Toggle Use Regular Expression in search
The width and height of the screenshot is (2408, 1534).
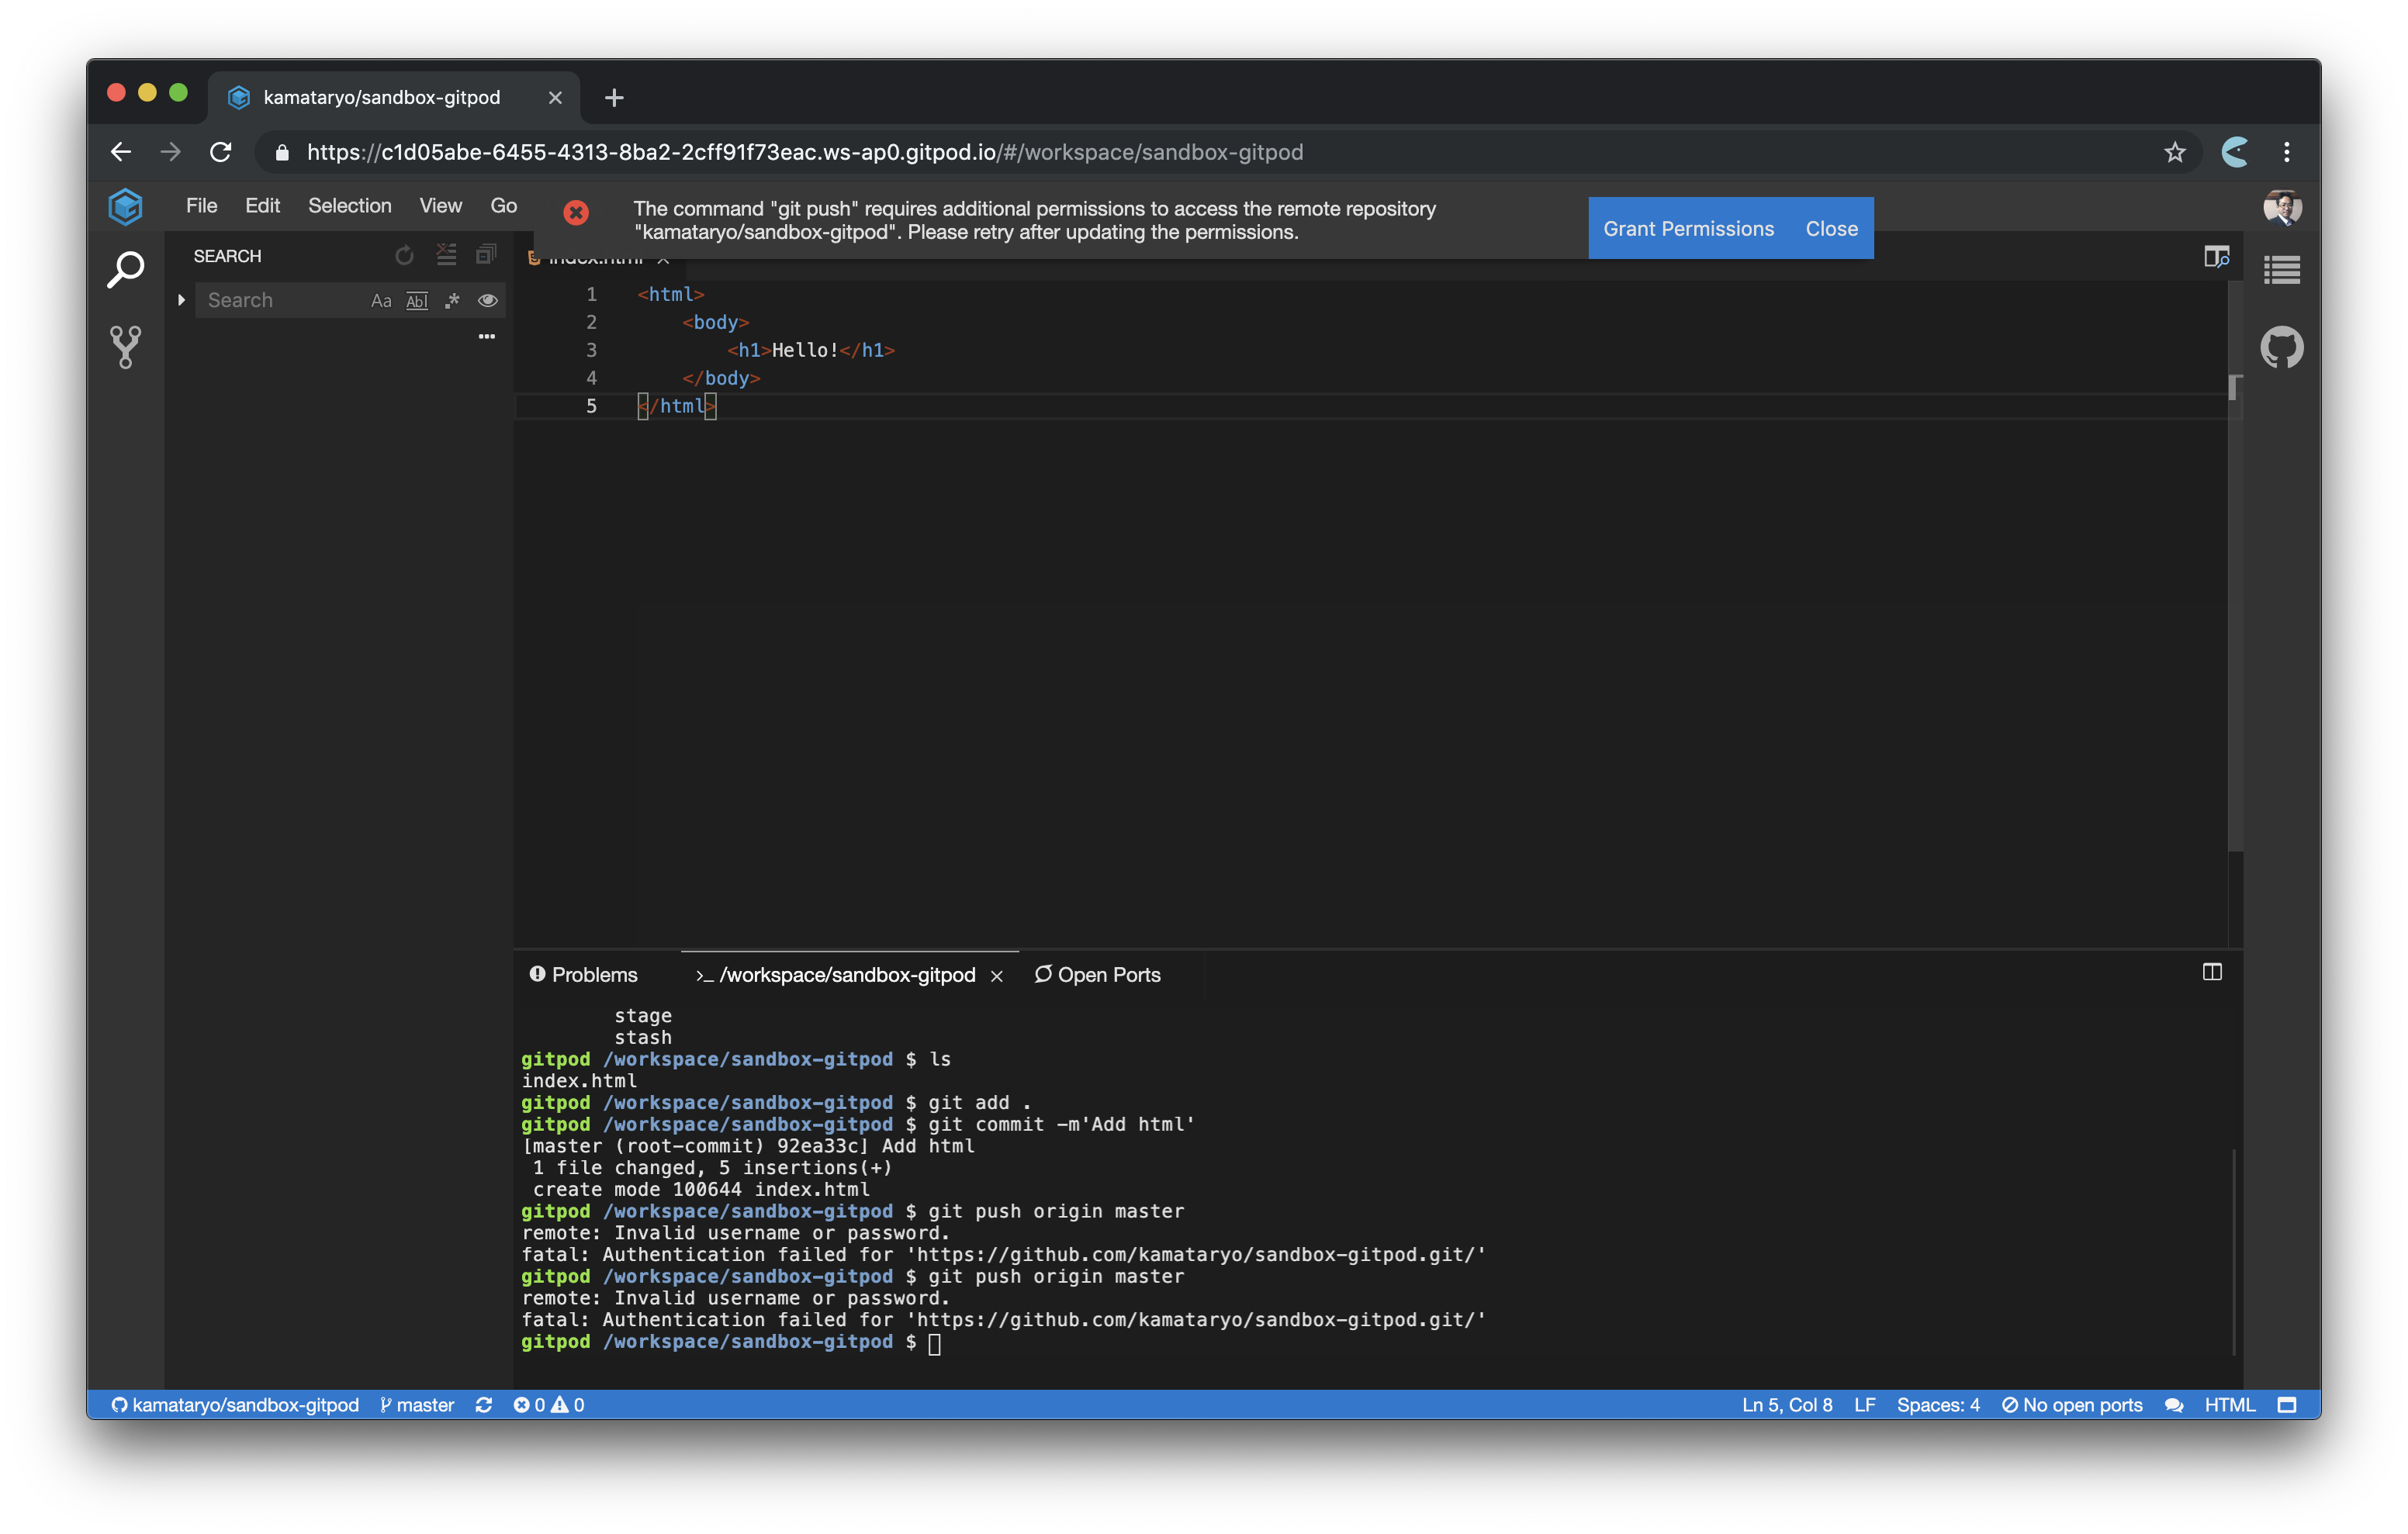tap(452, 301)
